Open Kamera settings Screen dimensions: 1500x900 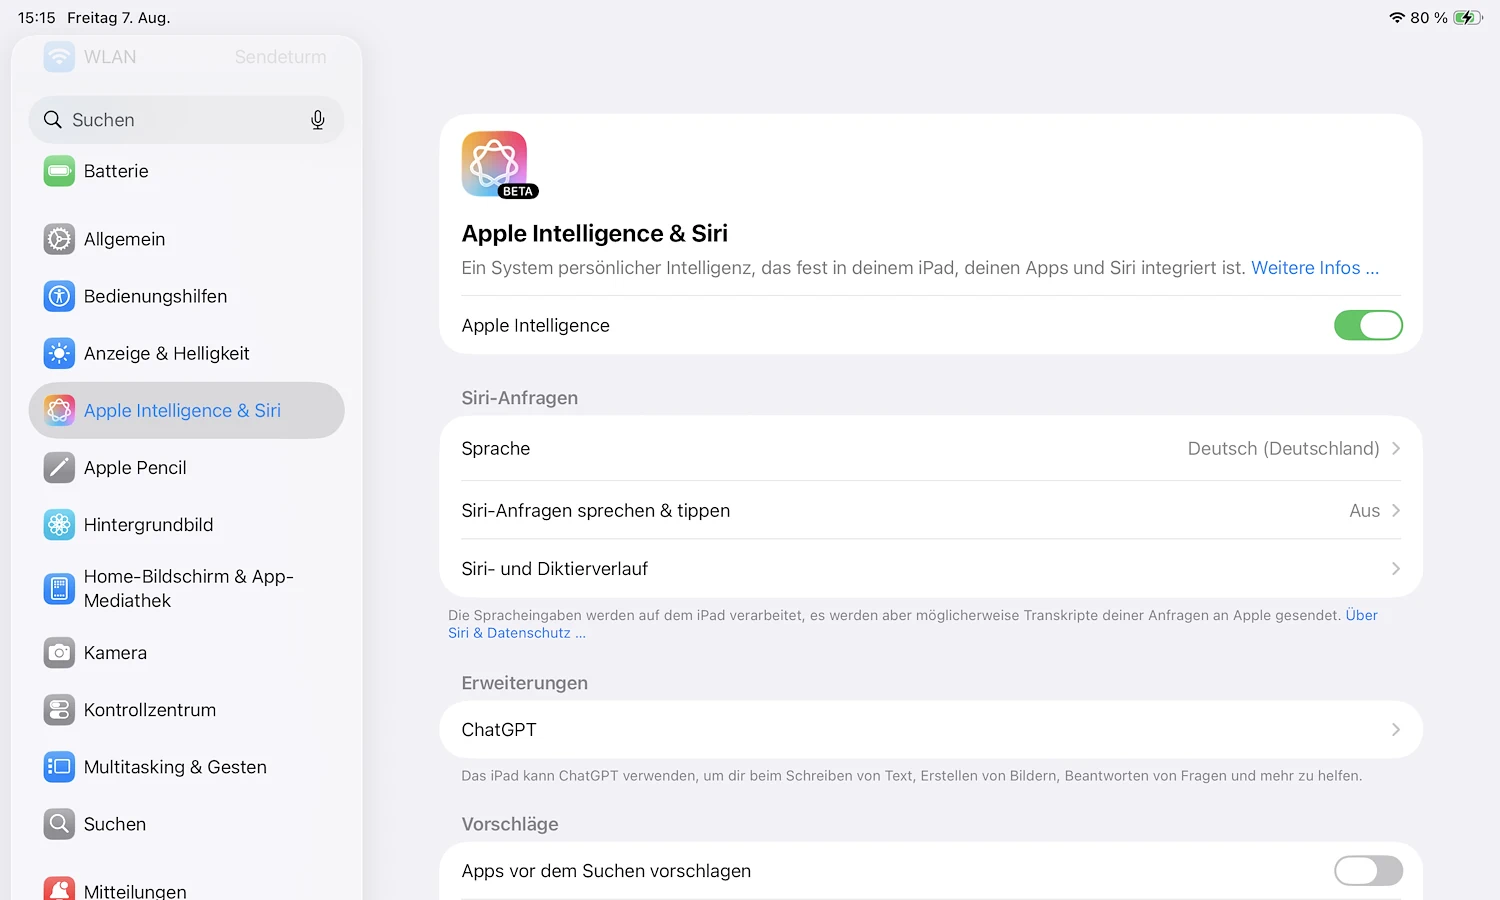tap(186, 653)
